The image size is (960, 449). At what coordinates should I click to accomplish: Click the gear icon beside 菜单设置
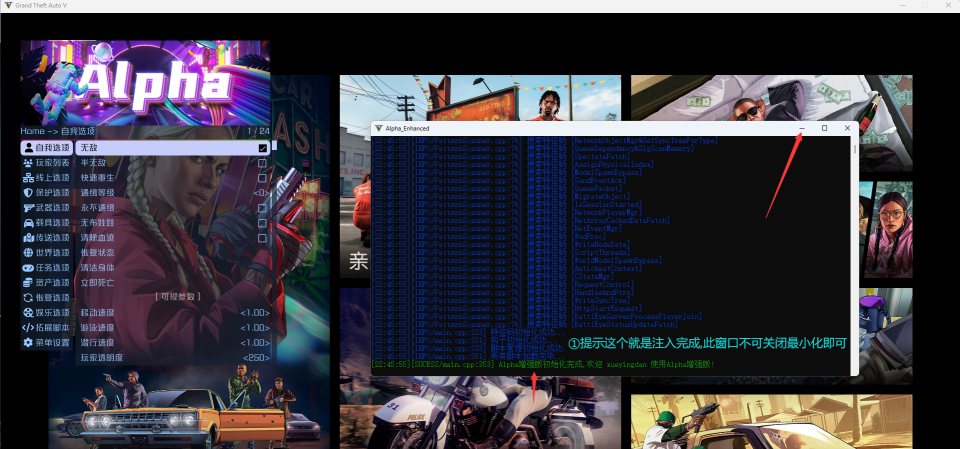(x=28, y=343)
